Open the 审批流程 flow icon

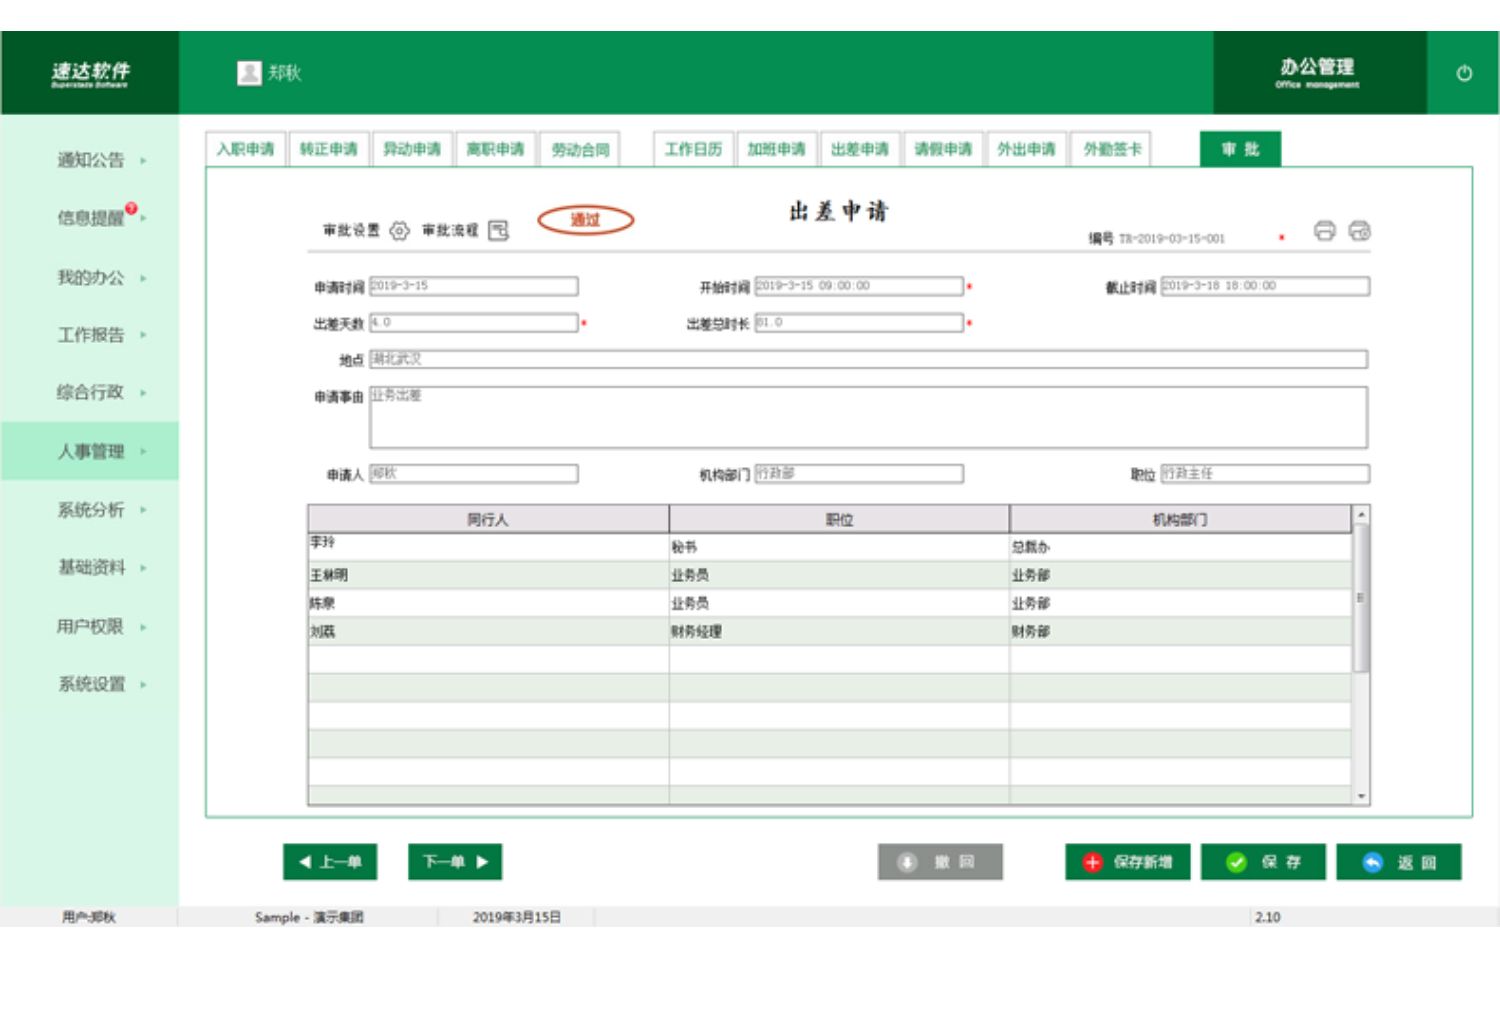pyautogui.click(x=498, y=231)
